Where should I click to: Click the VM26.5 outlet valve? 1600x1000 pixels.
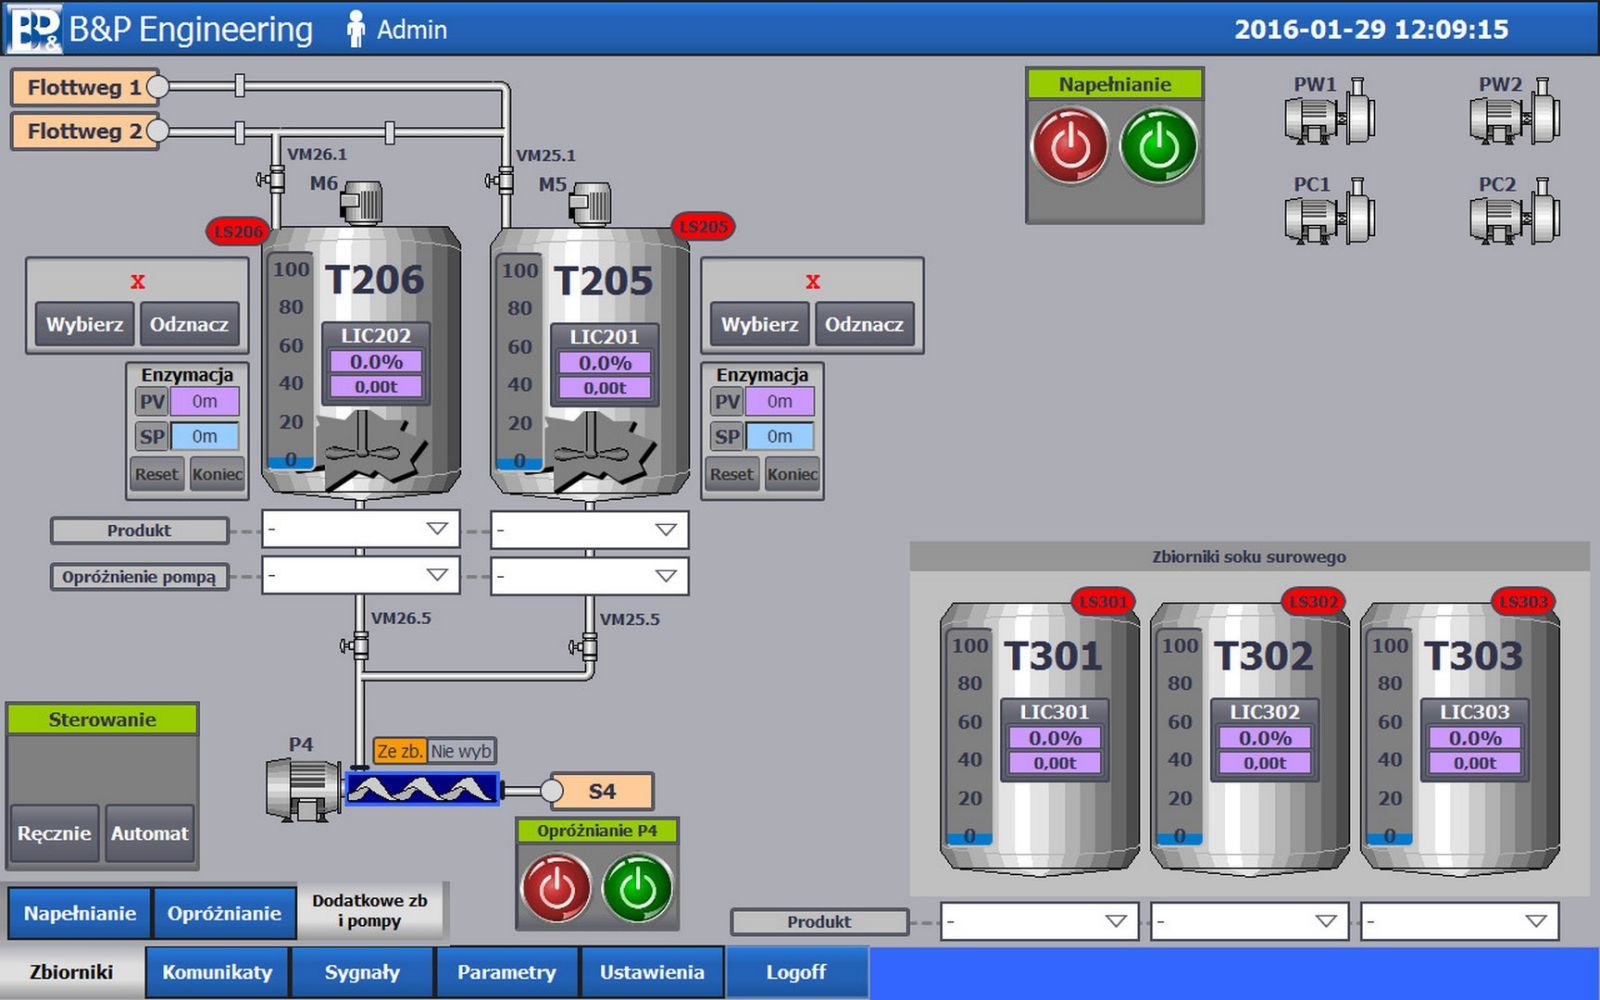358,646
